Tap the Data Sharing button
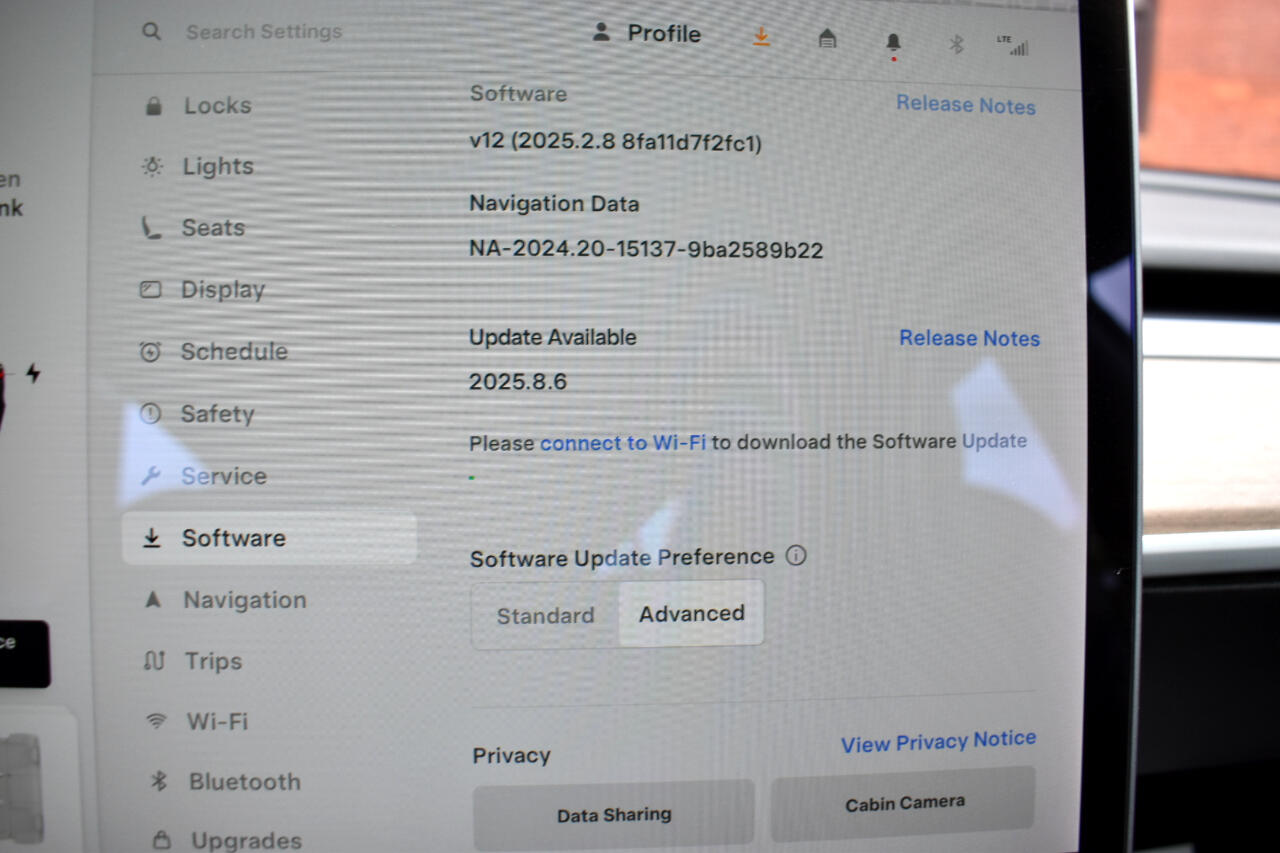Viewport: 1280px width, 853px height. click(614, 815)
